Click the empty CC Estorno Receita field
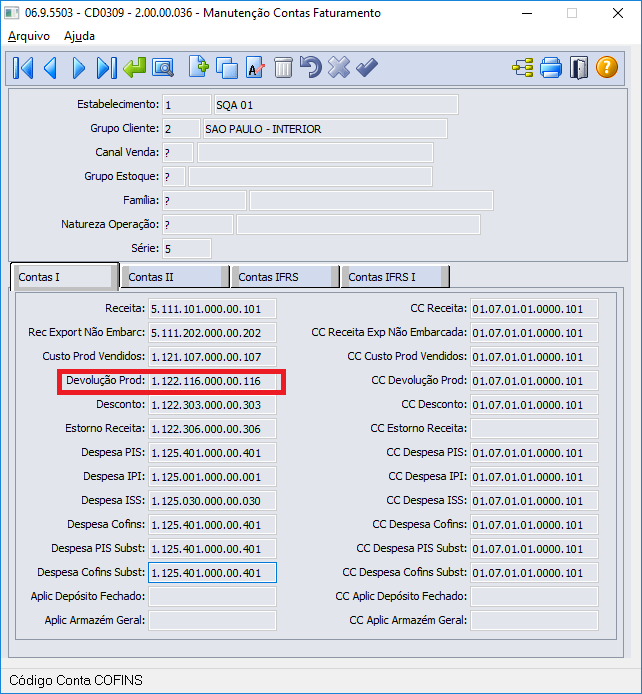Screen dimensions: 642x694 tap(534, 428)
